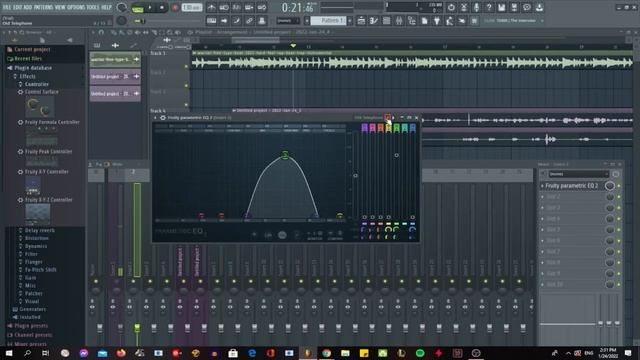The width and height of the screenshot is (640, 360).
Task: Click the save project floppy icon
Action: point(502,7)
